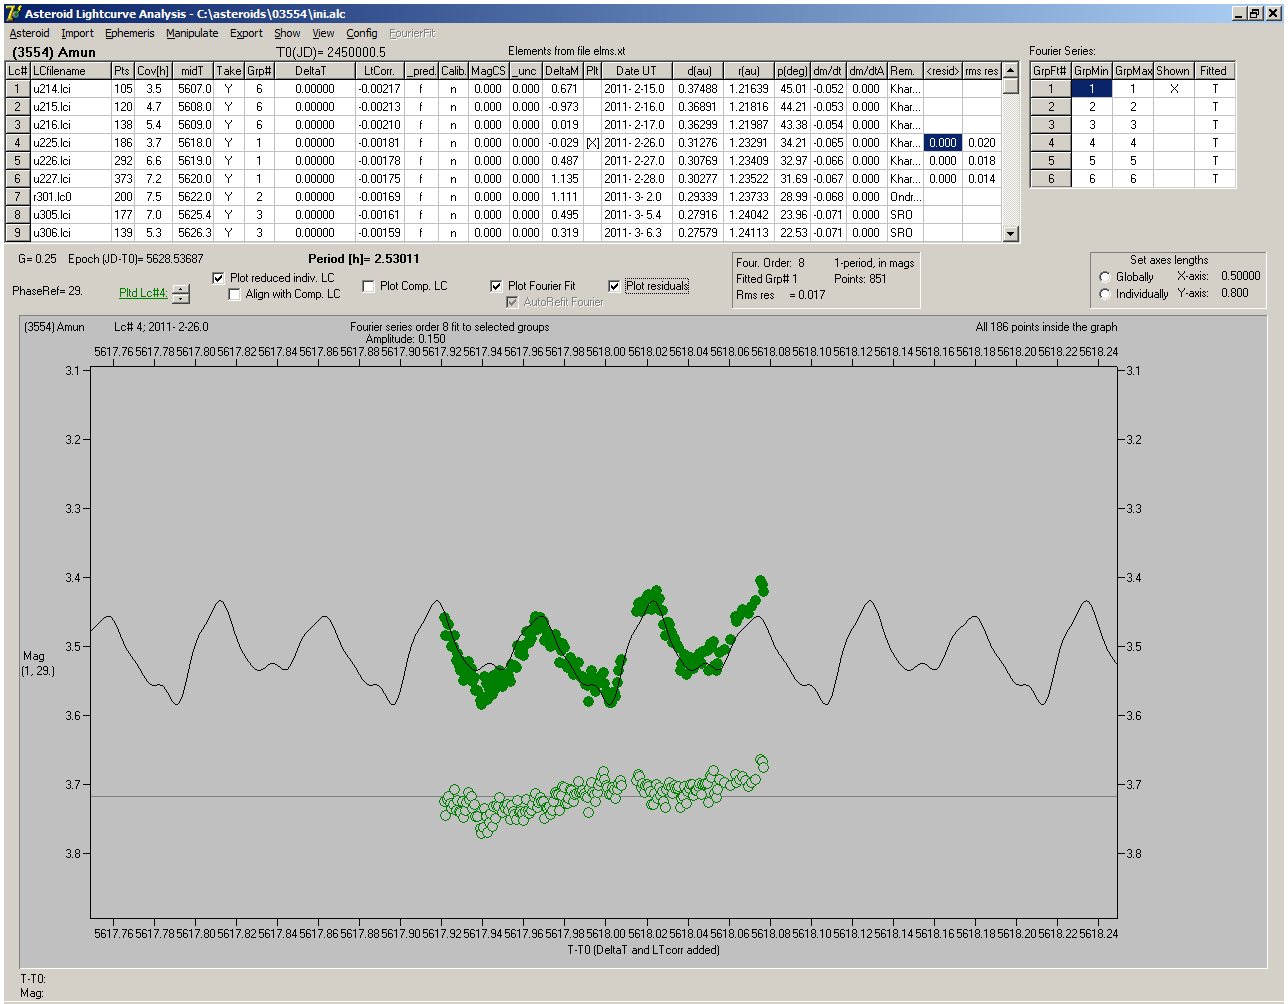
Task: Click Rms res = 0.017 readout
Action: (x=781, y=295)
